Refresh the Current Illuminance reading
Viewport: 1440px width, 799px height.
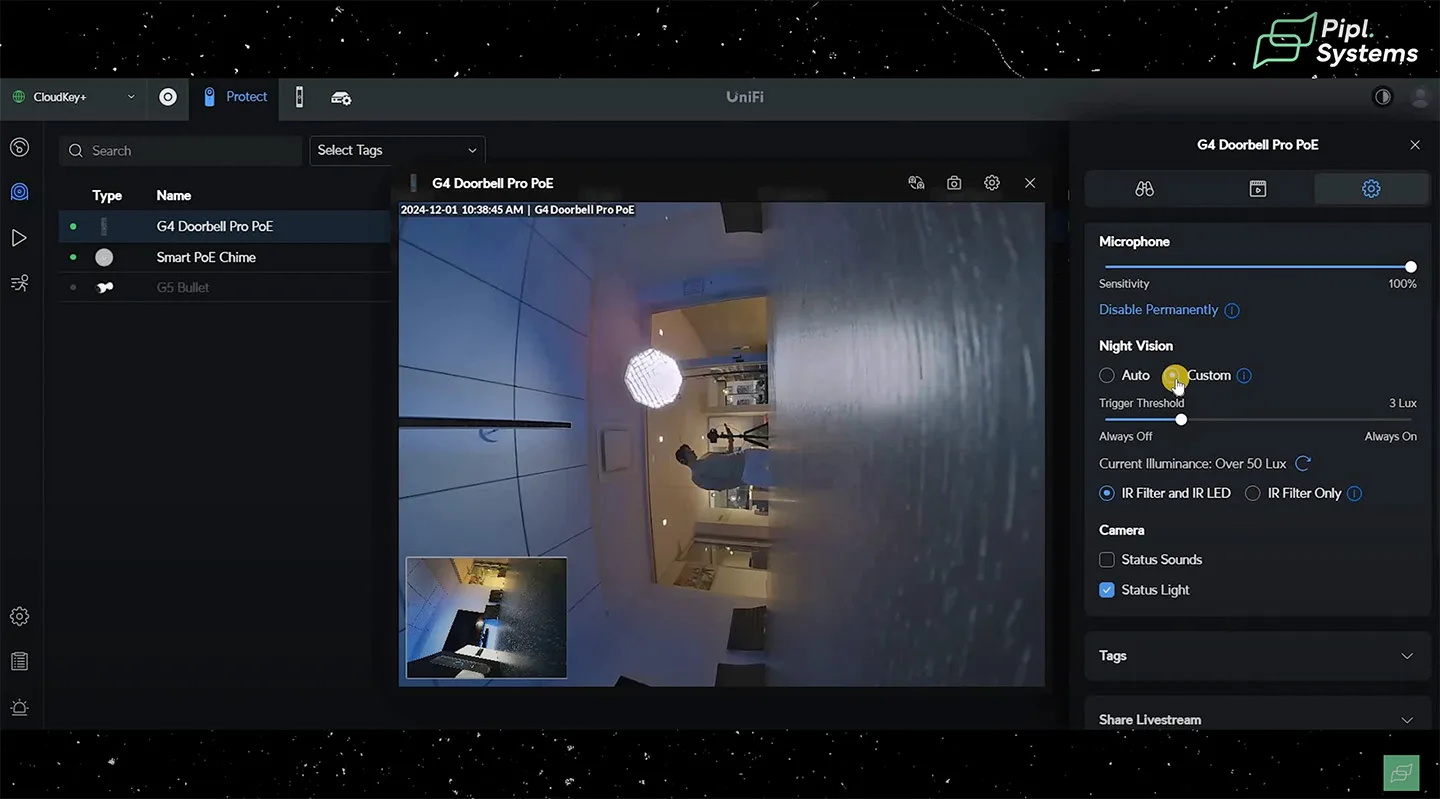click(x=1303, y=464)
